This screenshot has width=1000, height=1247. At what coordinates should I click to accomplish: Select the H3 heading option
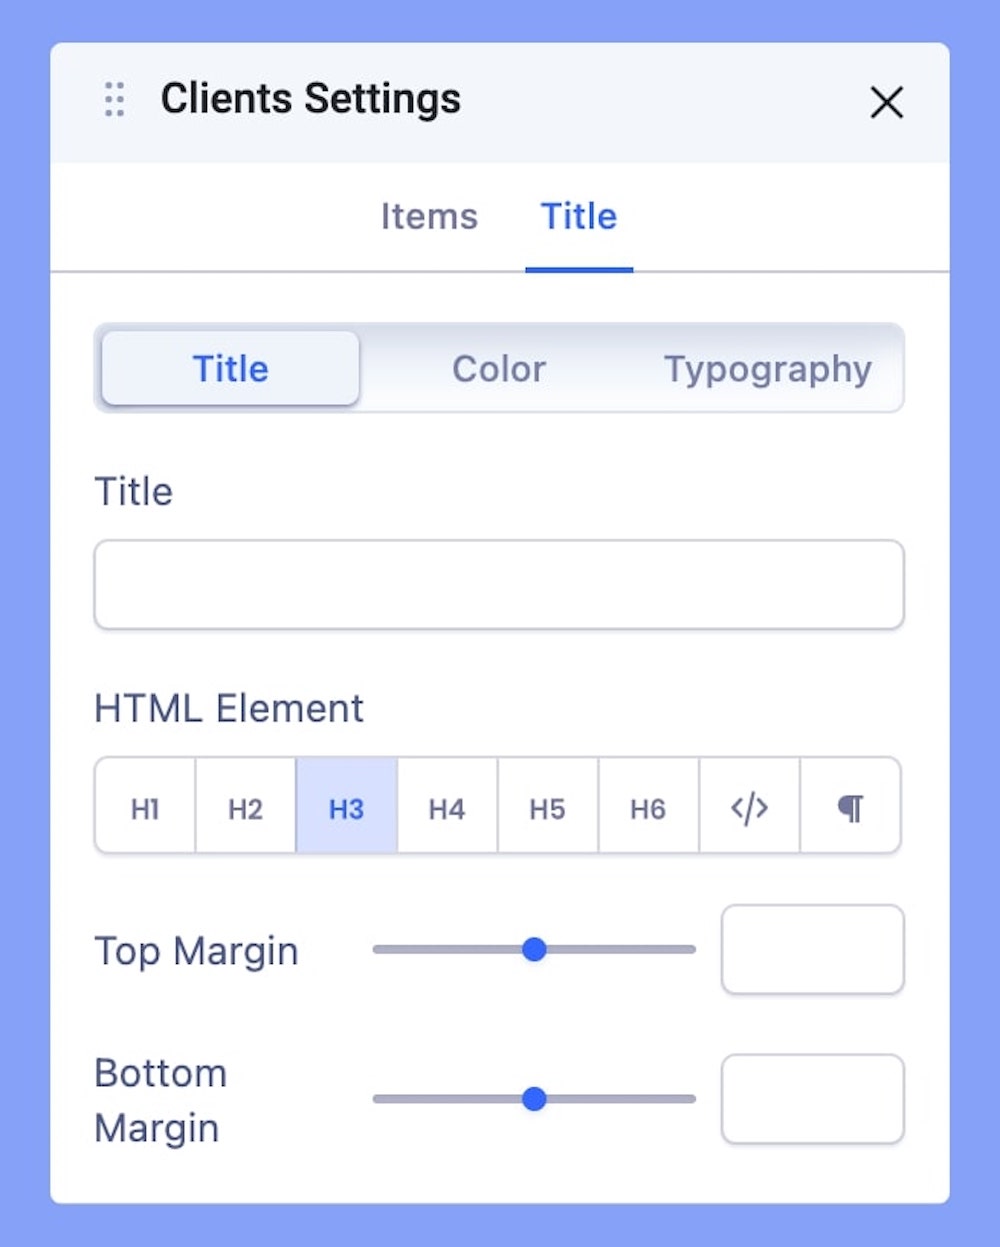pos(346,807)
